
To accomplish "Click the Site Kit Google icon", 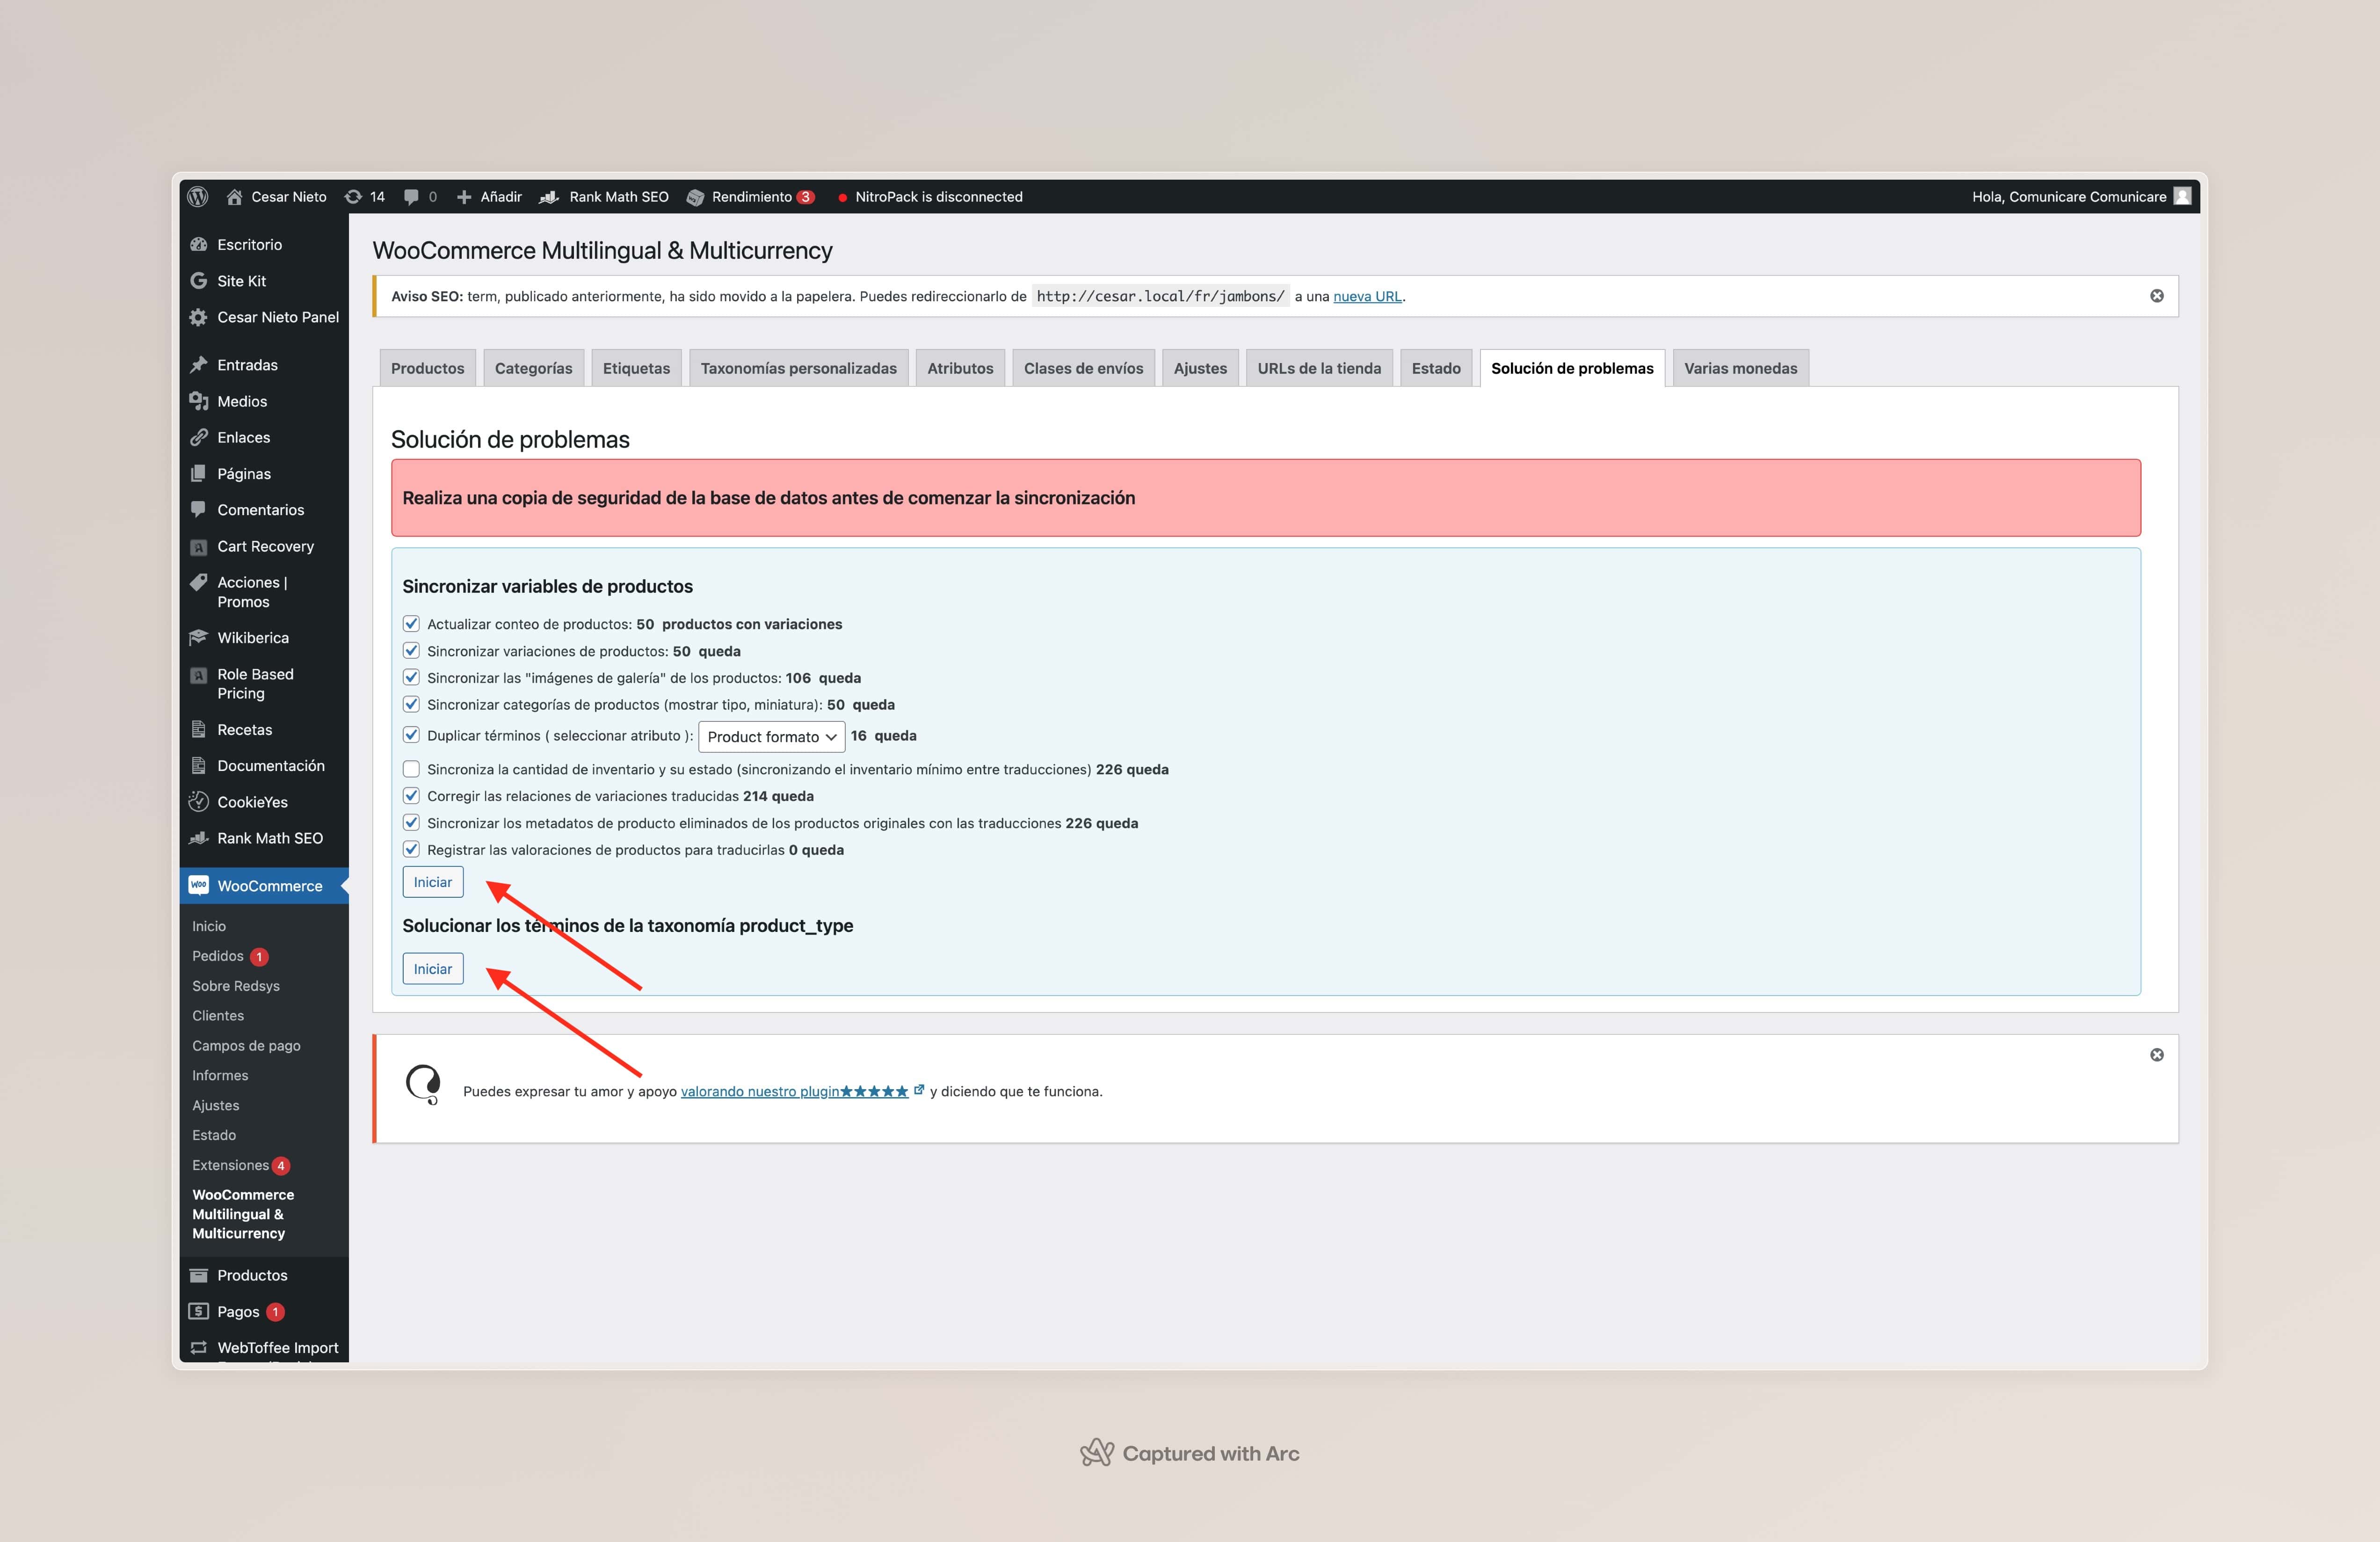I will [199, 281].
